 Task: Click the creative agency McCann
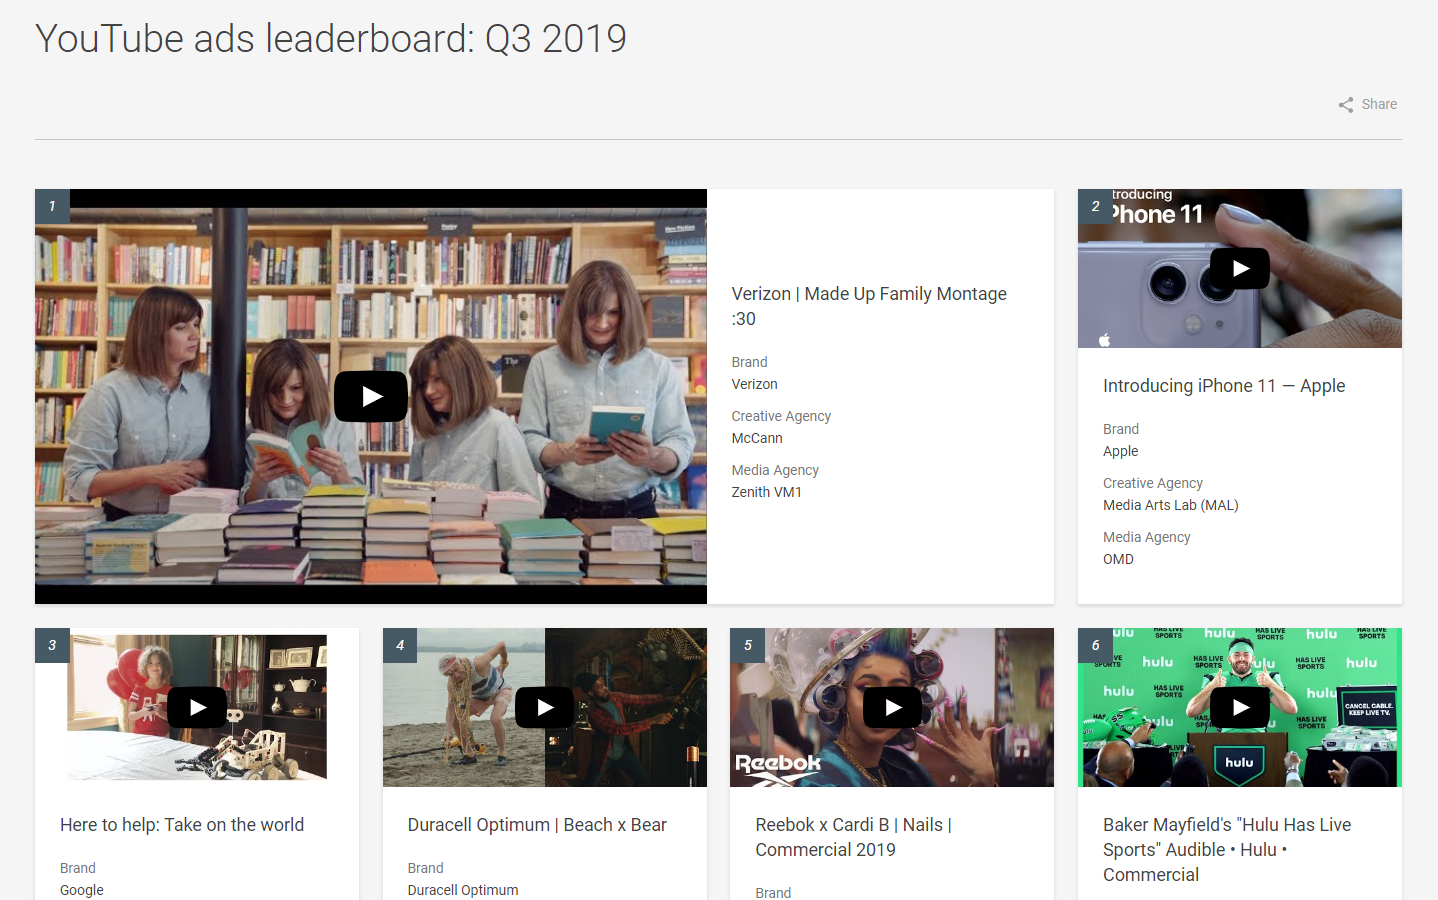[x=757, y=438]
